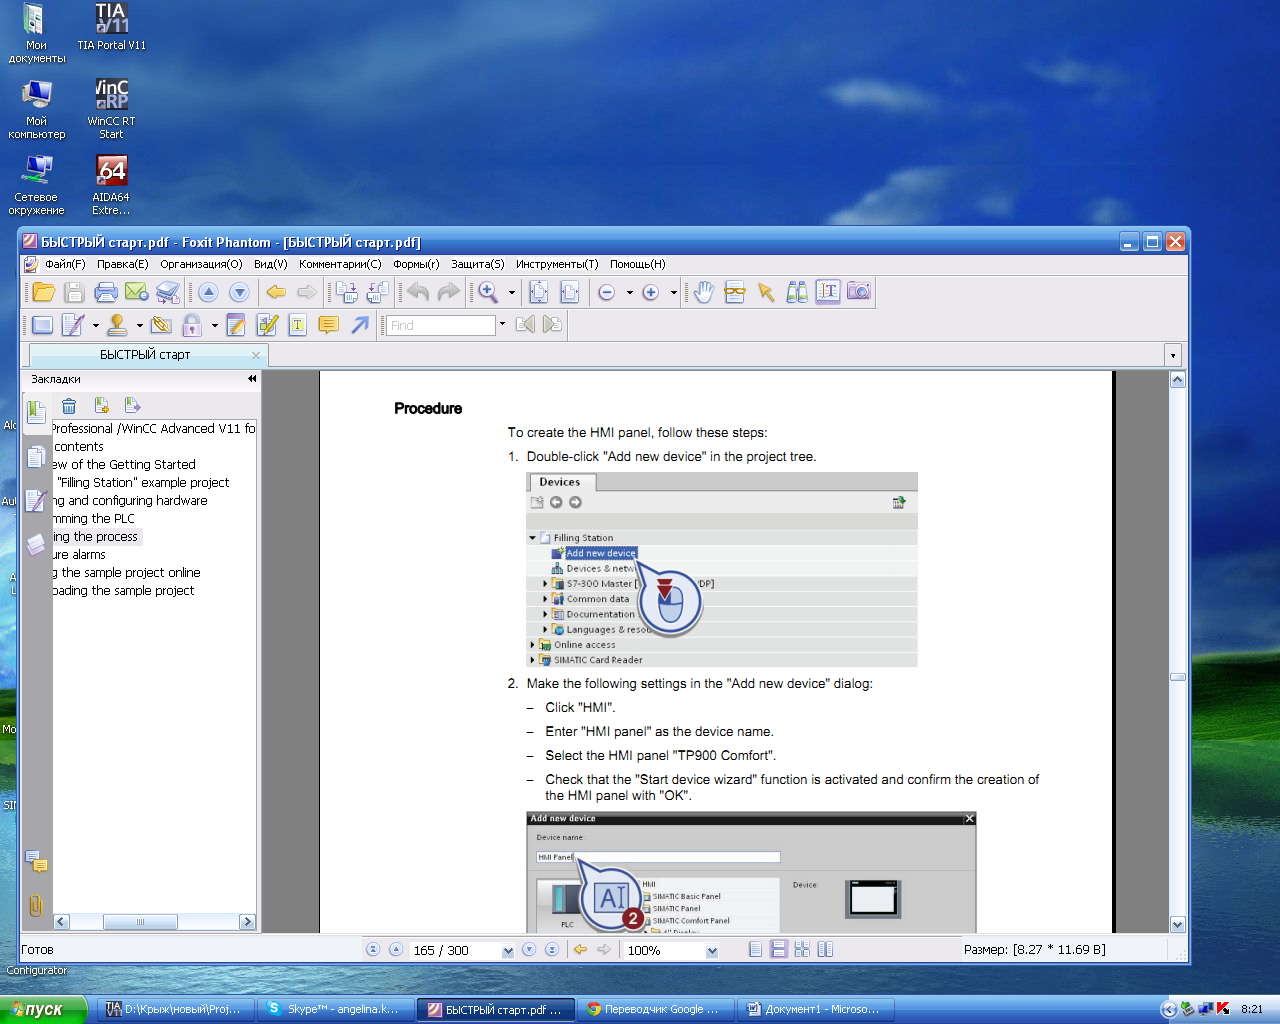The width and height of the screenshot is (1280, 1024).
Task: Go to next page with blue down arrow
Action: coord(239,292)
